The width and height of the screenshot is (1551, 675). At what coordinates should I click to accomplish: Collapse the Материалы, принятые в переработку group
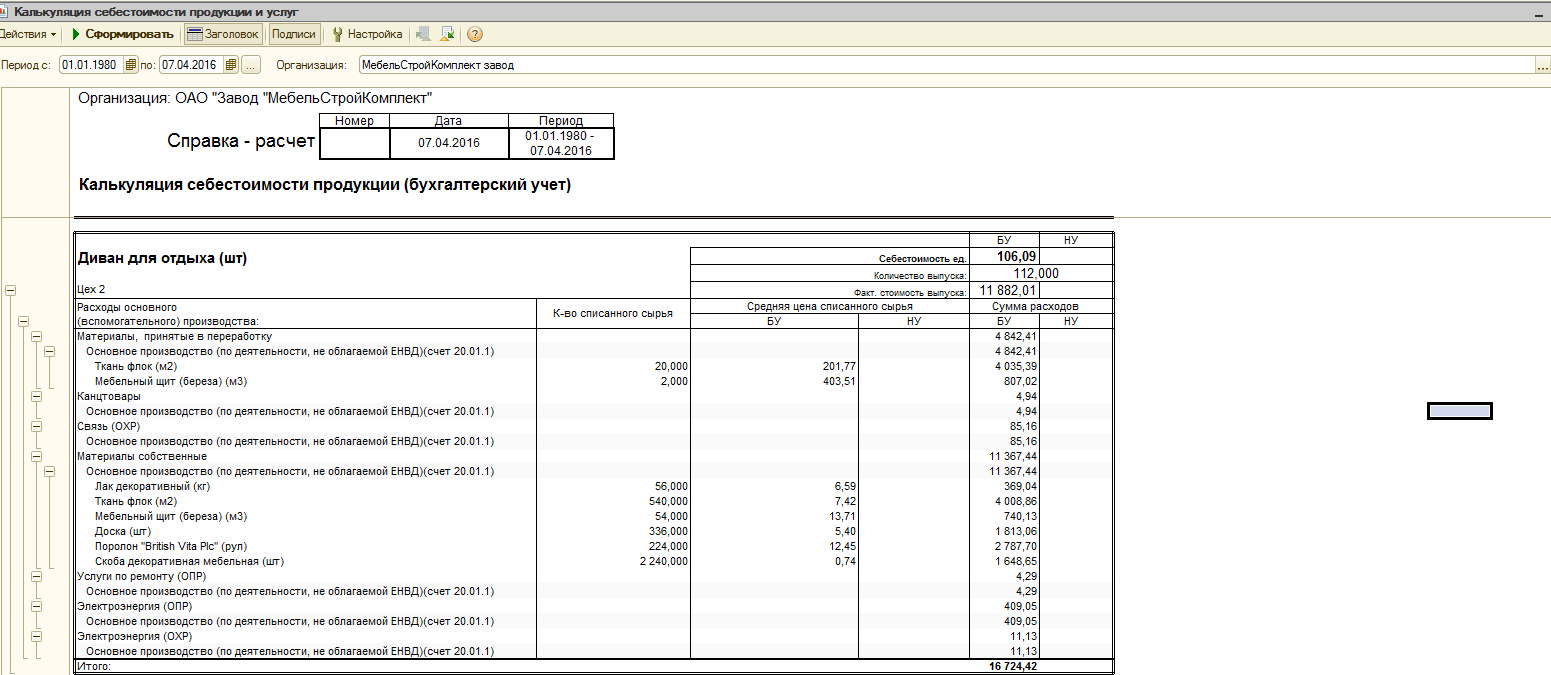[x=37, y=337]
